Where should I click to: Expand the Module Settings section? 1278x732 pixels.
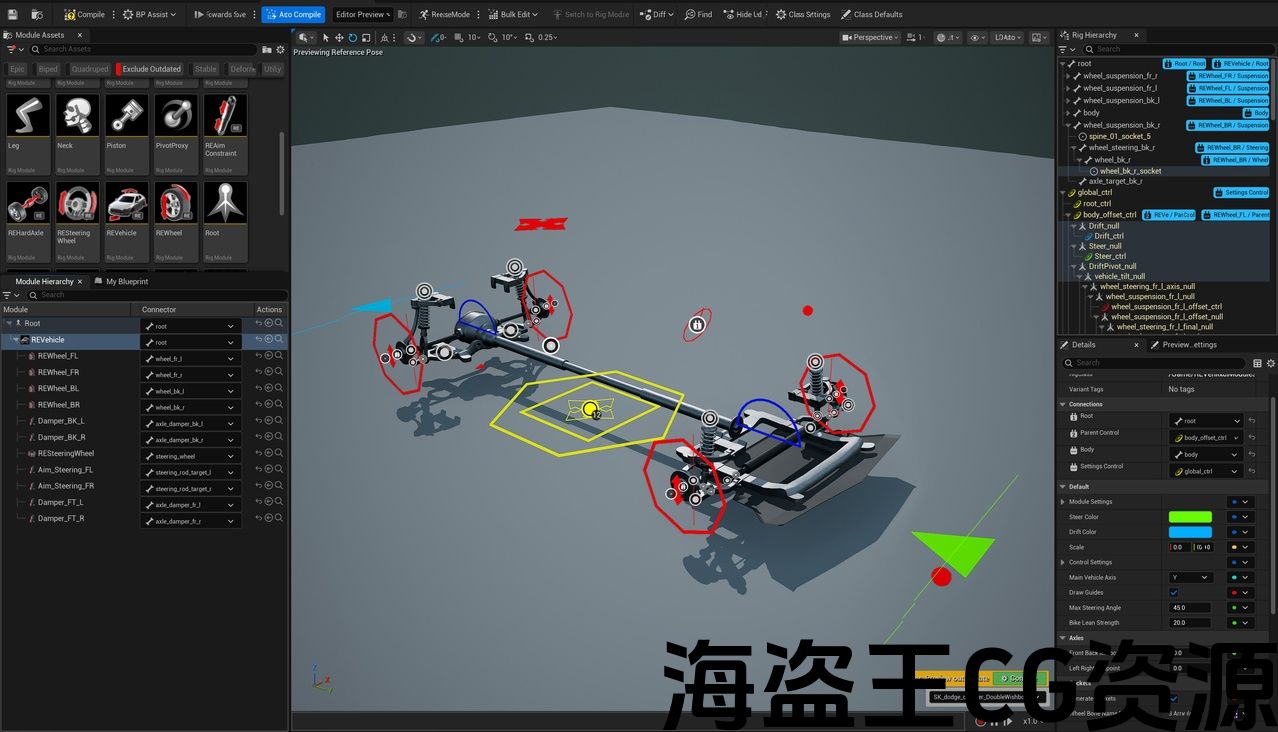click(x=1063, y=502)
